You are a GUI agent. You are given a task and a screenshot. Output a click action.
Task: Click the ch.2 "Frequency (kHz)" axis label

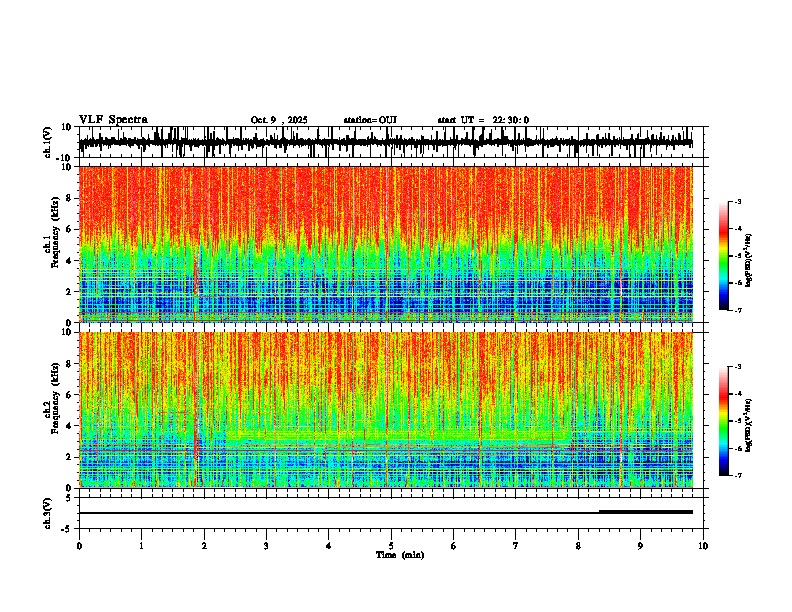click(x=55, y=398)
